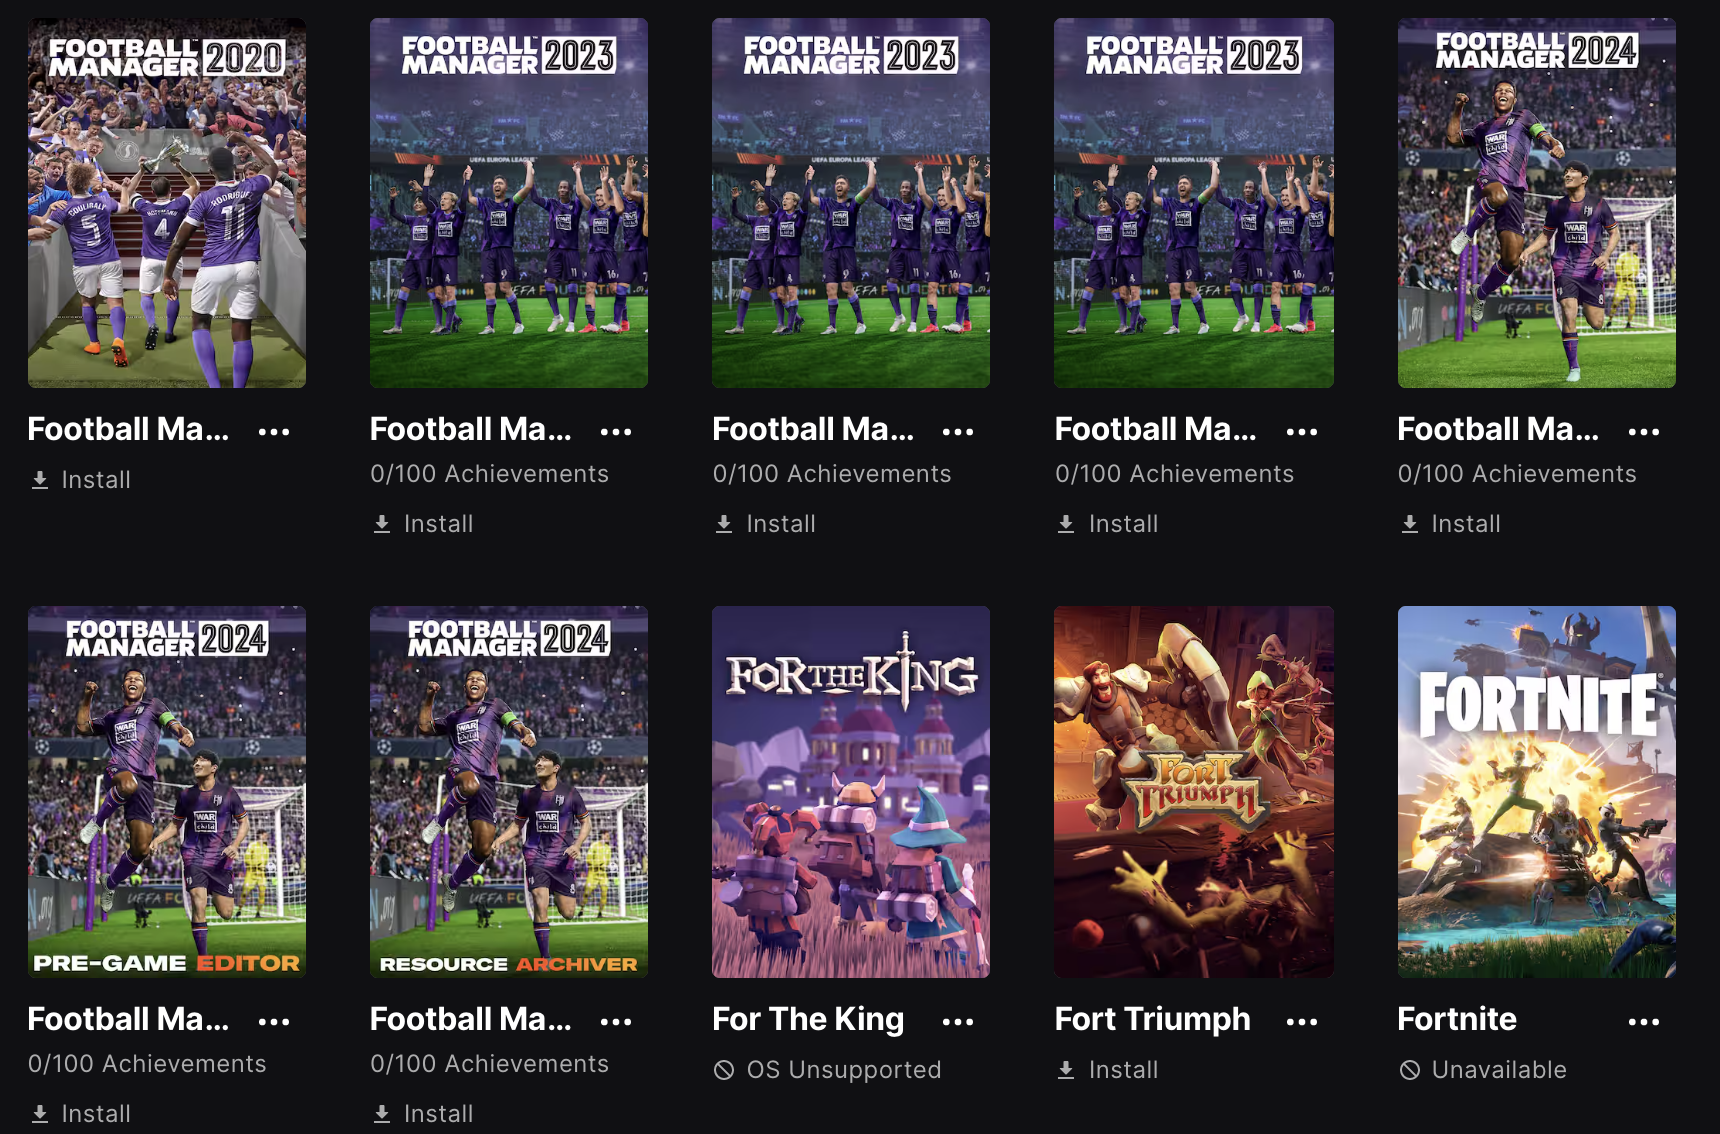Open three-dot menu for Fort Triumph

(1302, 1022)
